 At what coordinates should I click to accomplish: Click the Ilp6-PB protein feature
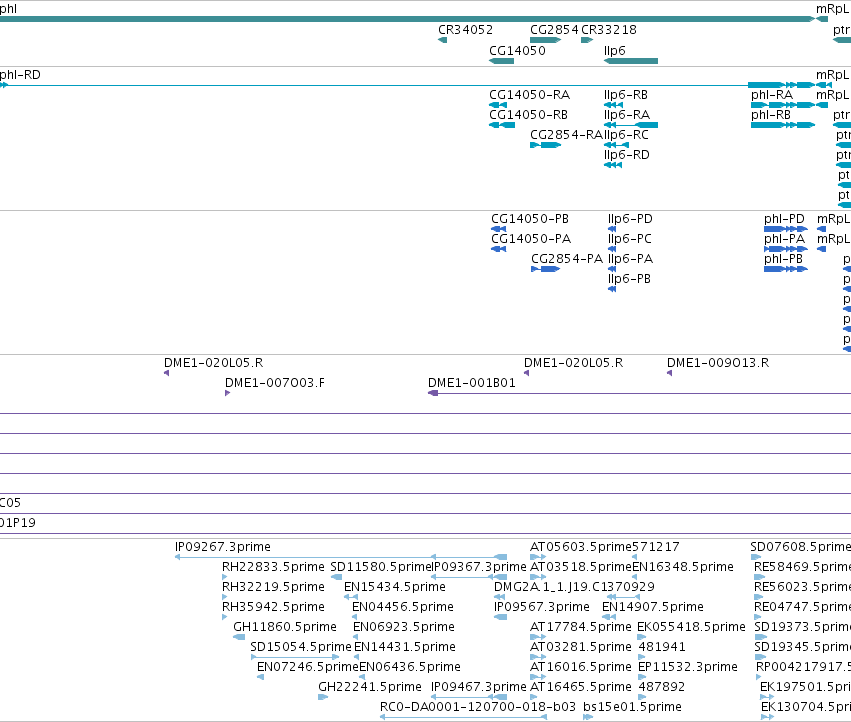click(x=612, y=289)
